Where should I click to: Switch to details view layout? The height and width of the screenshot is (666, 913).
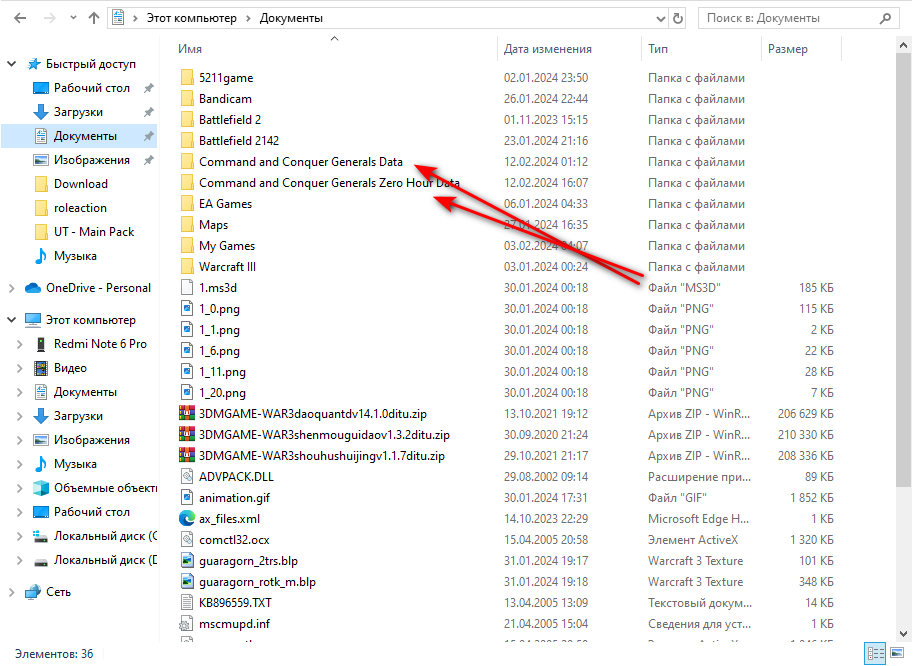pos(875,653)
